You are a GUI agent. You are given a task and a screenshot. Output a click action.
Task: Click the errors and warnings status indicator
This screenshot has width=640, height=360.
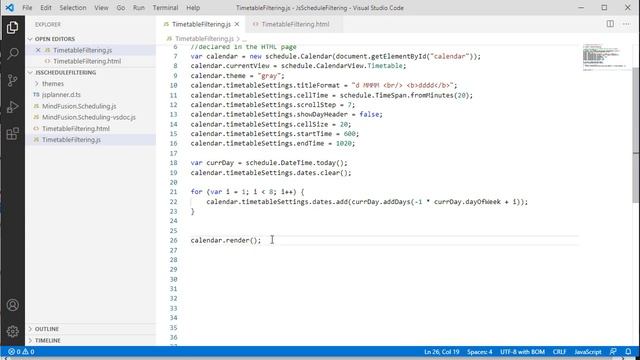tap(21, 351)
